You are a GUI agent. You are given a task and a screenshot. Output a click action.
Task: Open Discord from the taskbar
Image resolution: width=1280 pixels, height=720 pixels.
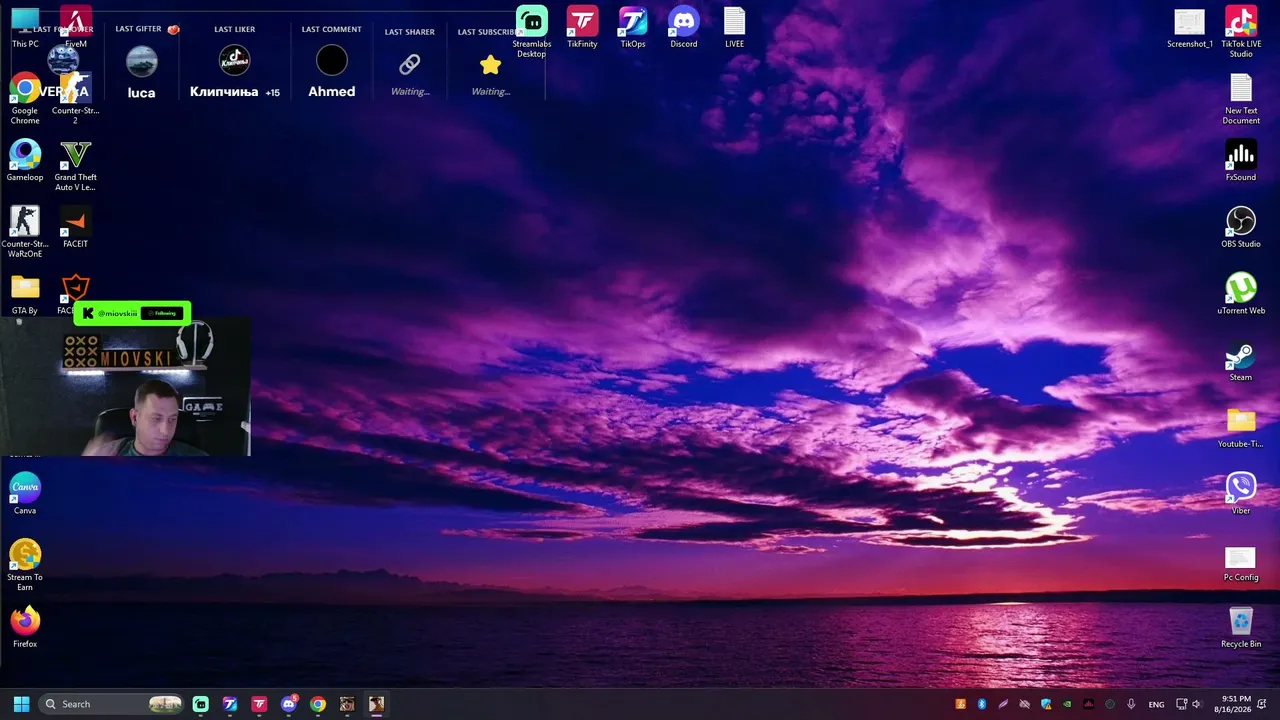click(x=289, y=704)
